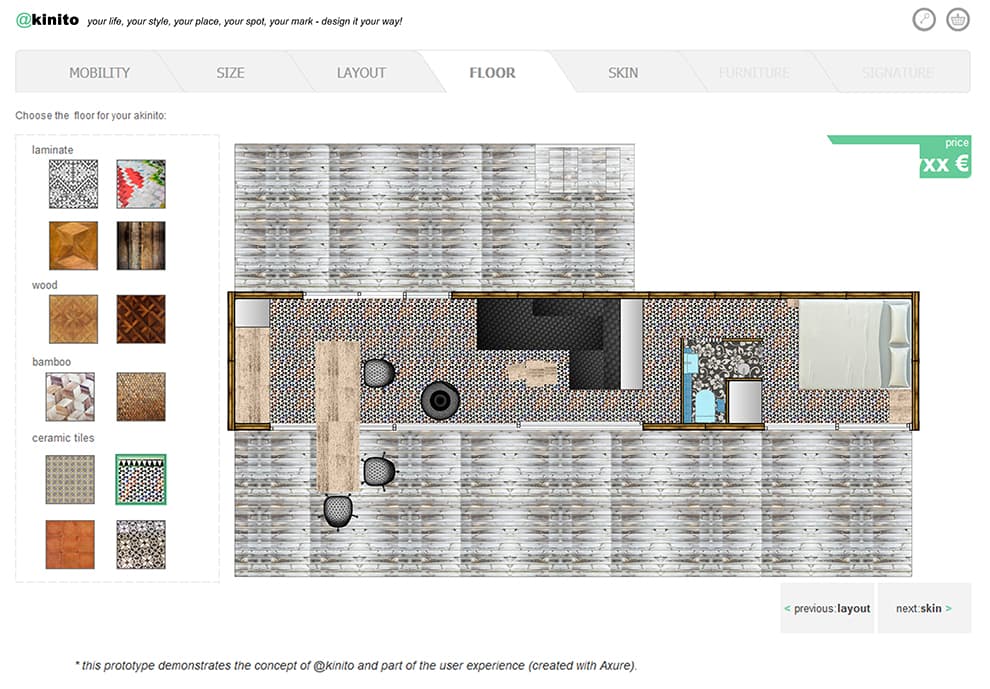
Task: Open the greyed FURNITURE tab
Action: pyautogui.click(x=754, y=73)
